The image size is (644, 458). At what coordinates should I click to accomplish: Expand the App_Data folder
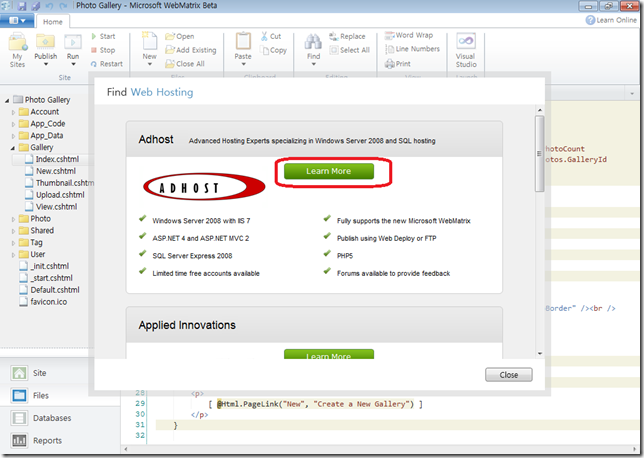pos(13,136)
